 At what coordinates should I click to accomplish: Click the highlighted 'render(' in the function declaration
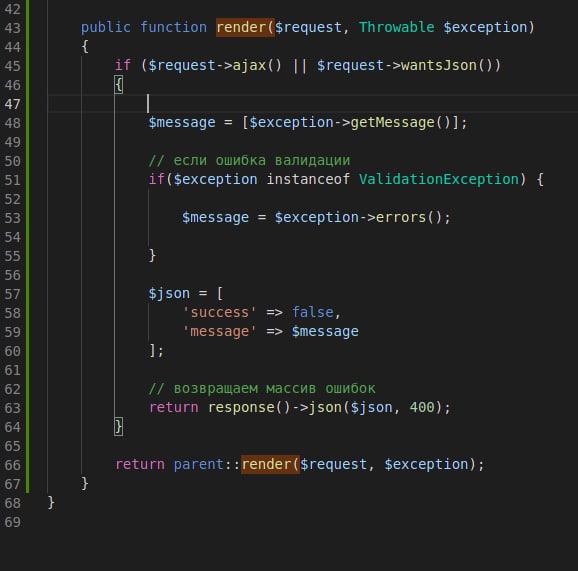coord(245,27)
